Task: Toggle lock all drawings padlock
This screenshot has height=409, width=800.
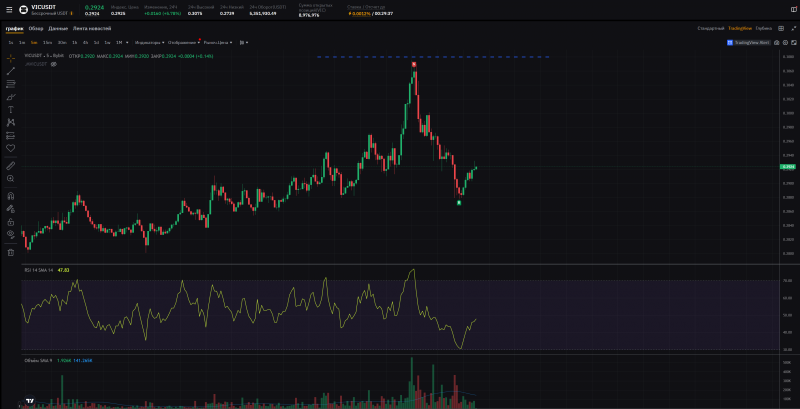Action: [x=10, y=222]
